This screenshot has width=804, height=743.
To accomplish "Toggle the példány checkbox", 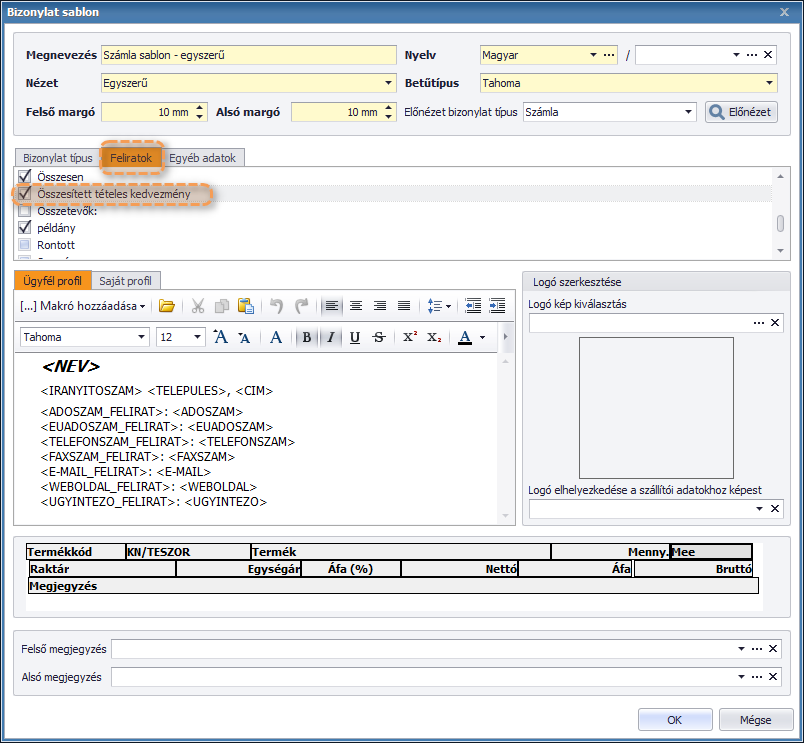I will tap(25, 228).
